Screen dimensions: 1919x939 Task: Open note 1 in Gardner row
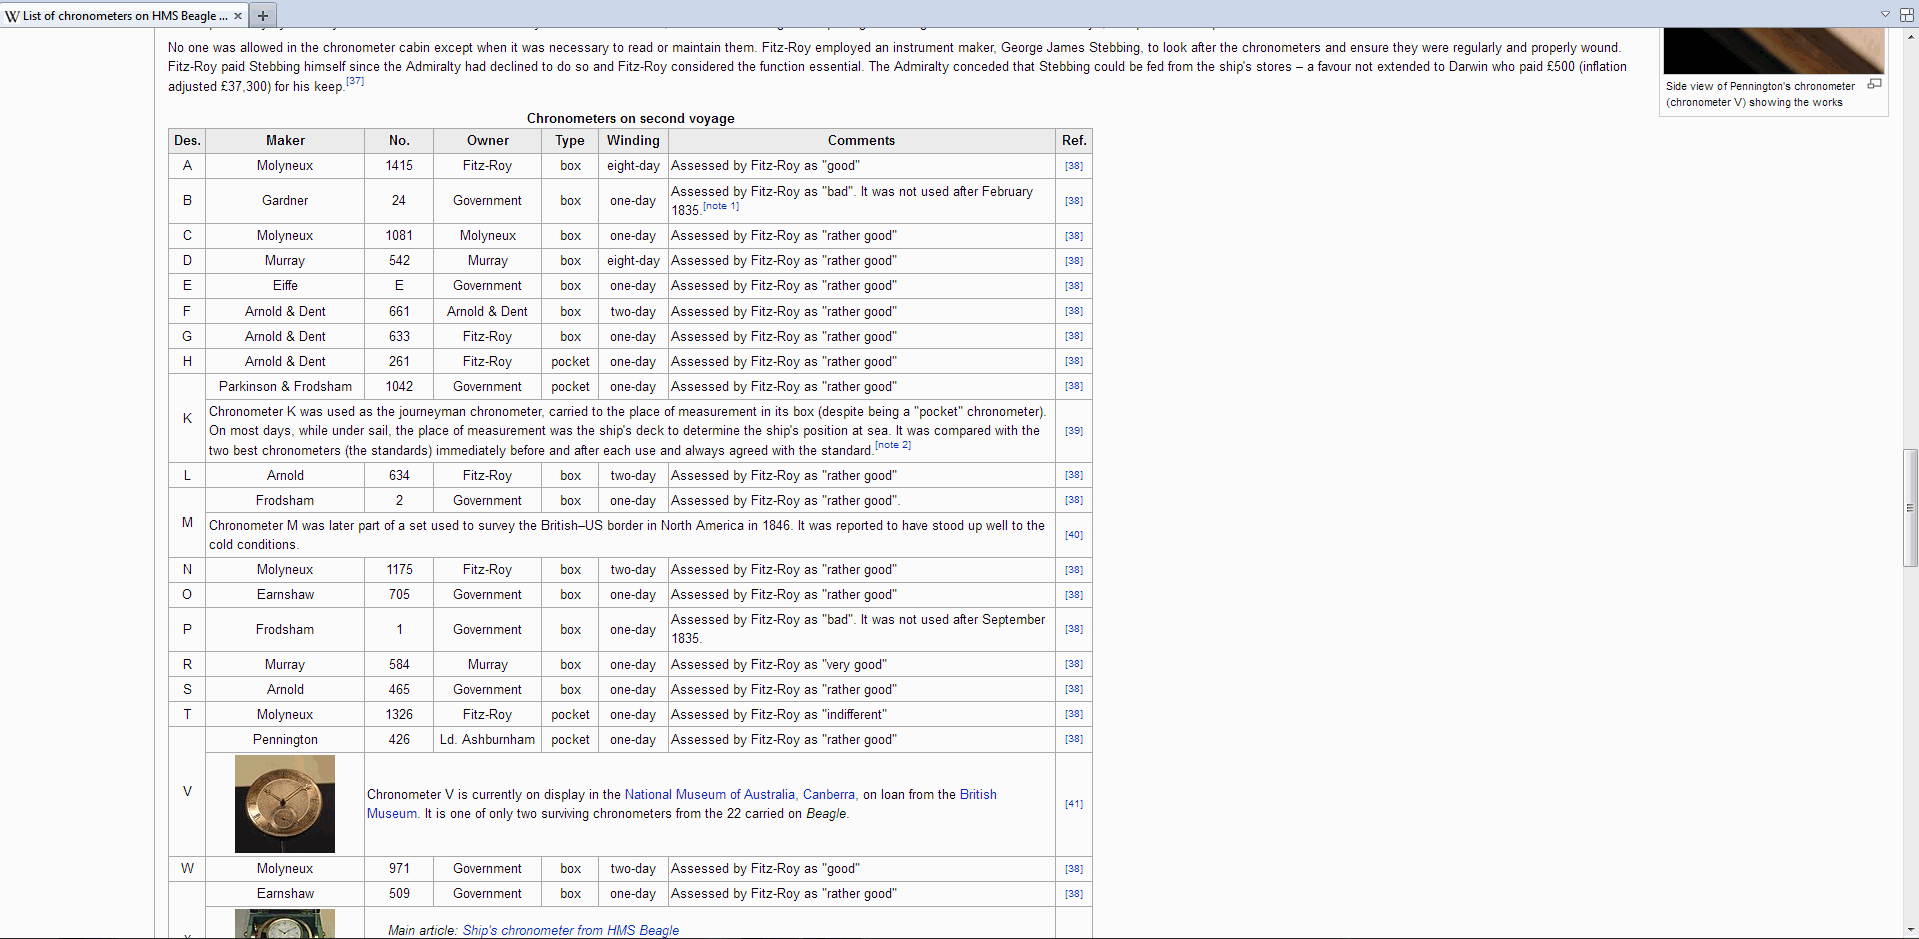click(721, 206)
